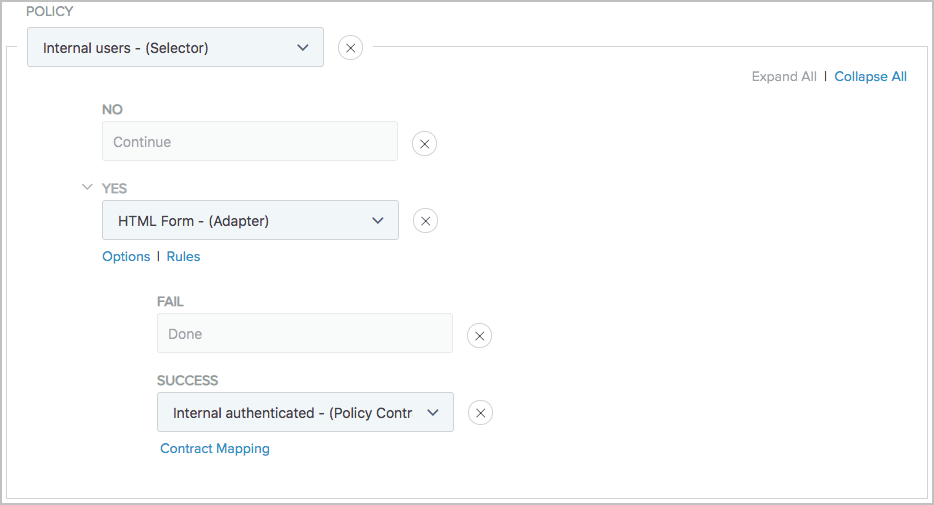Remove the Internal authenticated policy contract
Image resolution: width=934 pixels, height=505 pixels.
[480, 413]
